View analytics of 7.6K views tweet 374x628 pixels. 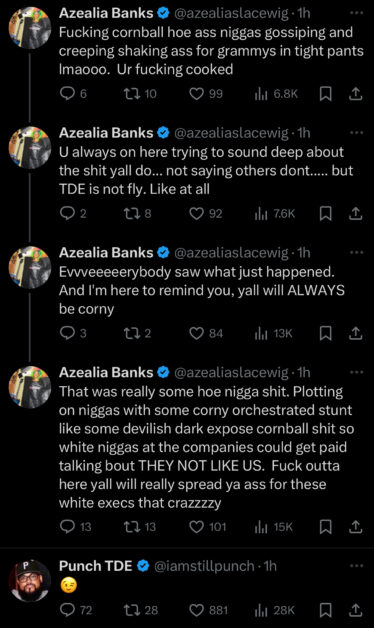[275, 213]
